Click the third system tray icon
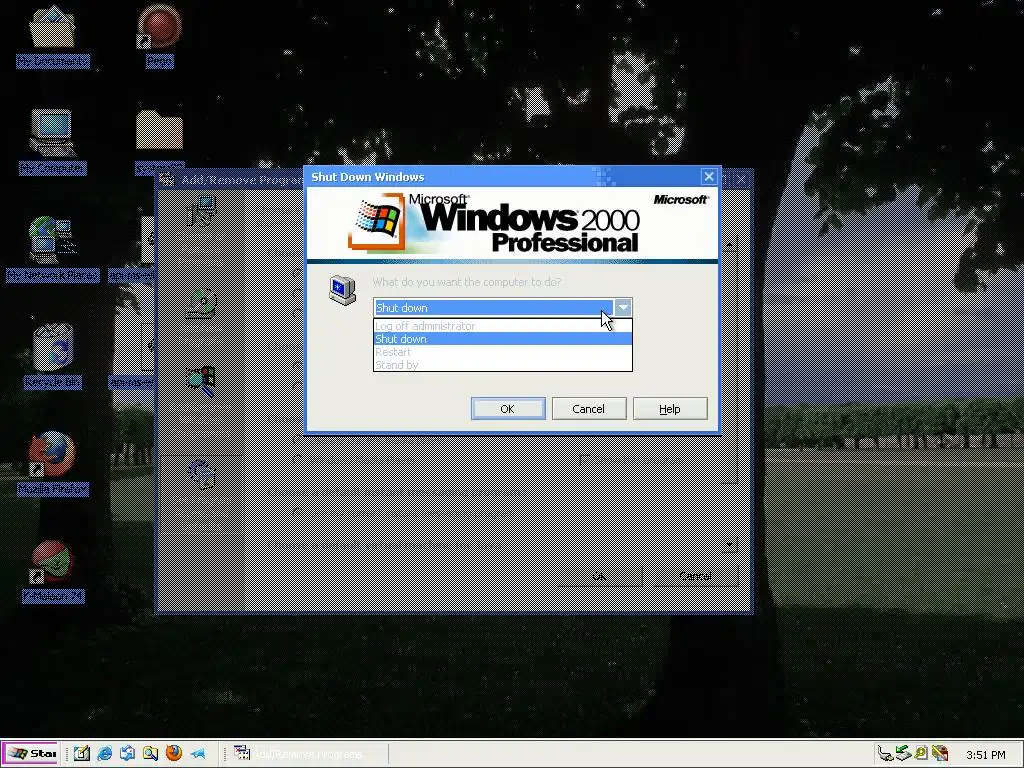Screen dimensions: 1024x768 pyautogui.click(x=921, y=754)
